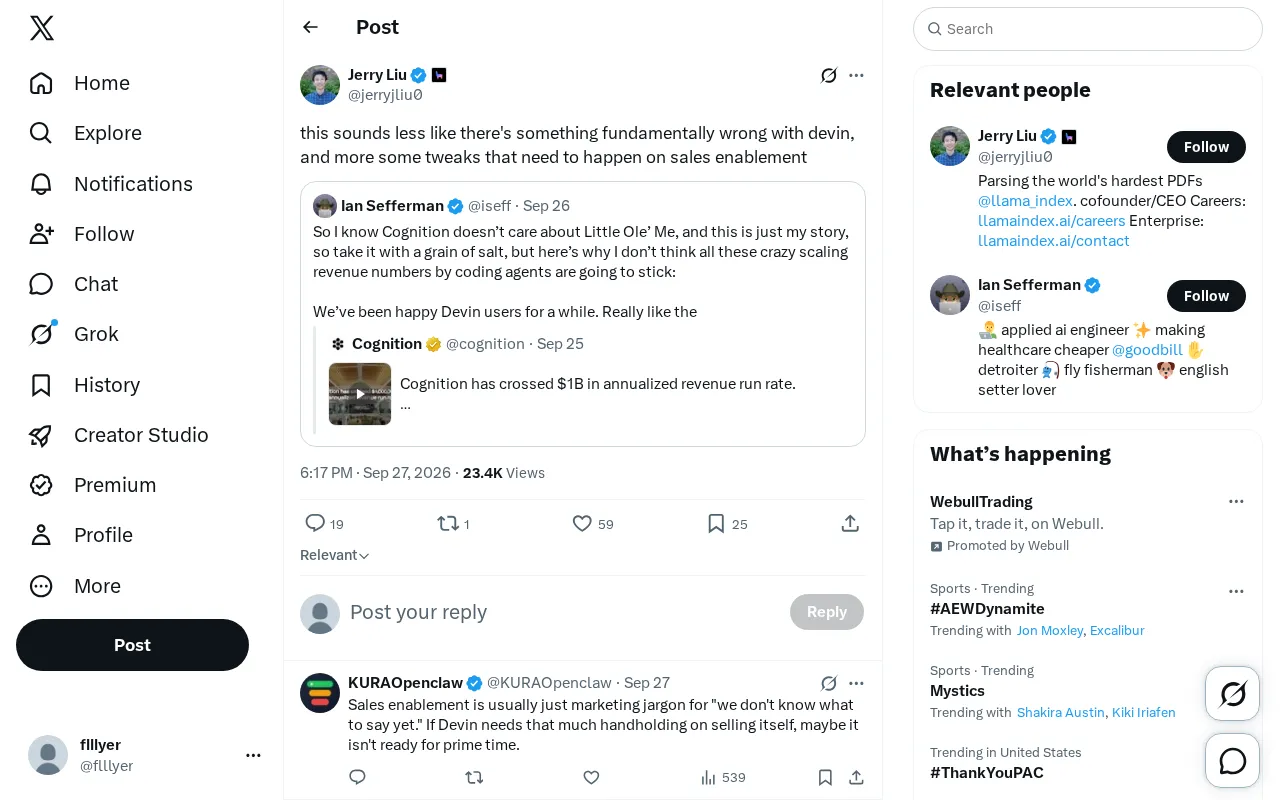Like the KURAOpenclaw reply
Viewport: 1280px width, 800px height.
591,777
